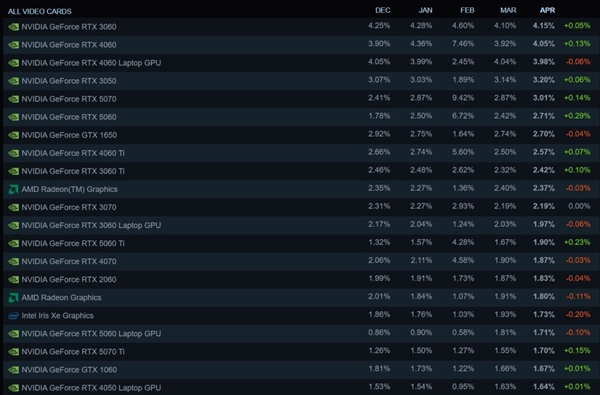This screenshot has width=600, height=395.
Task: Click the MAR column header
Action: pos(508,10)
